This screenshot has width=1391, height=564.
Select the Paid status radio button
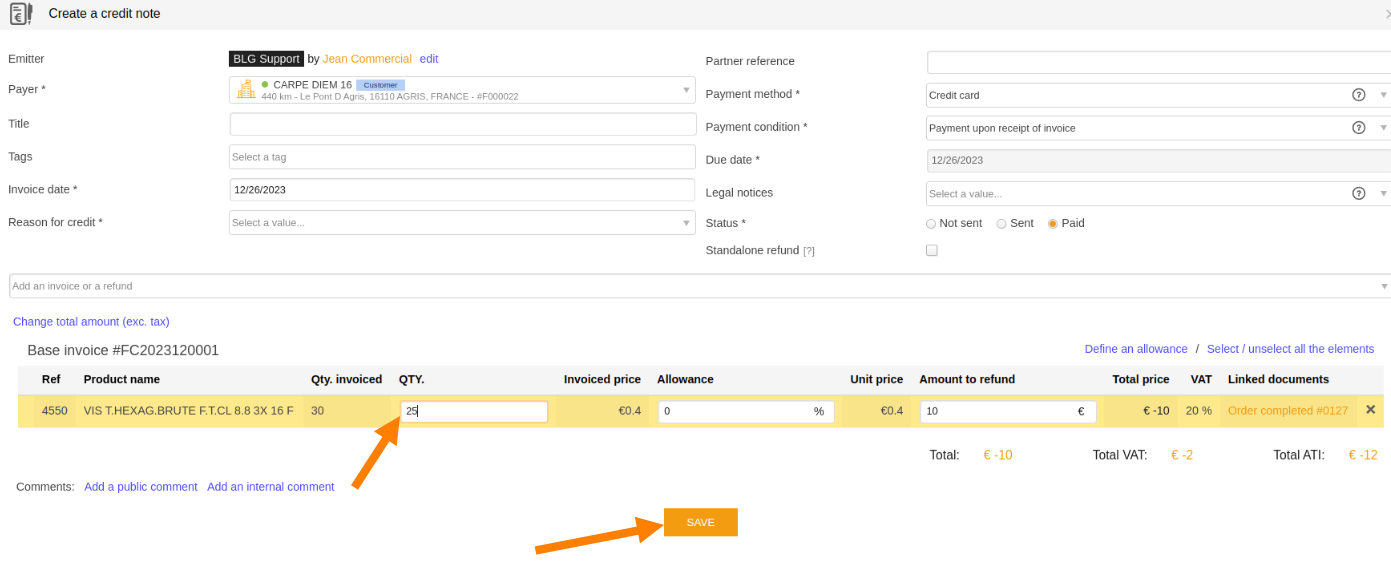(x=1052, y=224)
